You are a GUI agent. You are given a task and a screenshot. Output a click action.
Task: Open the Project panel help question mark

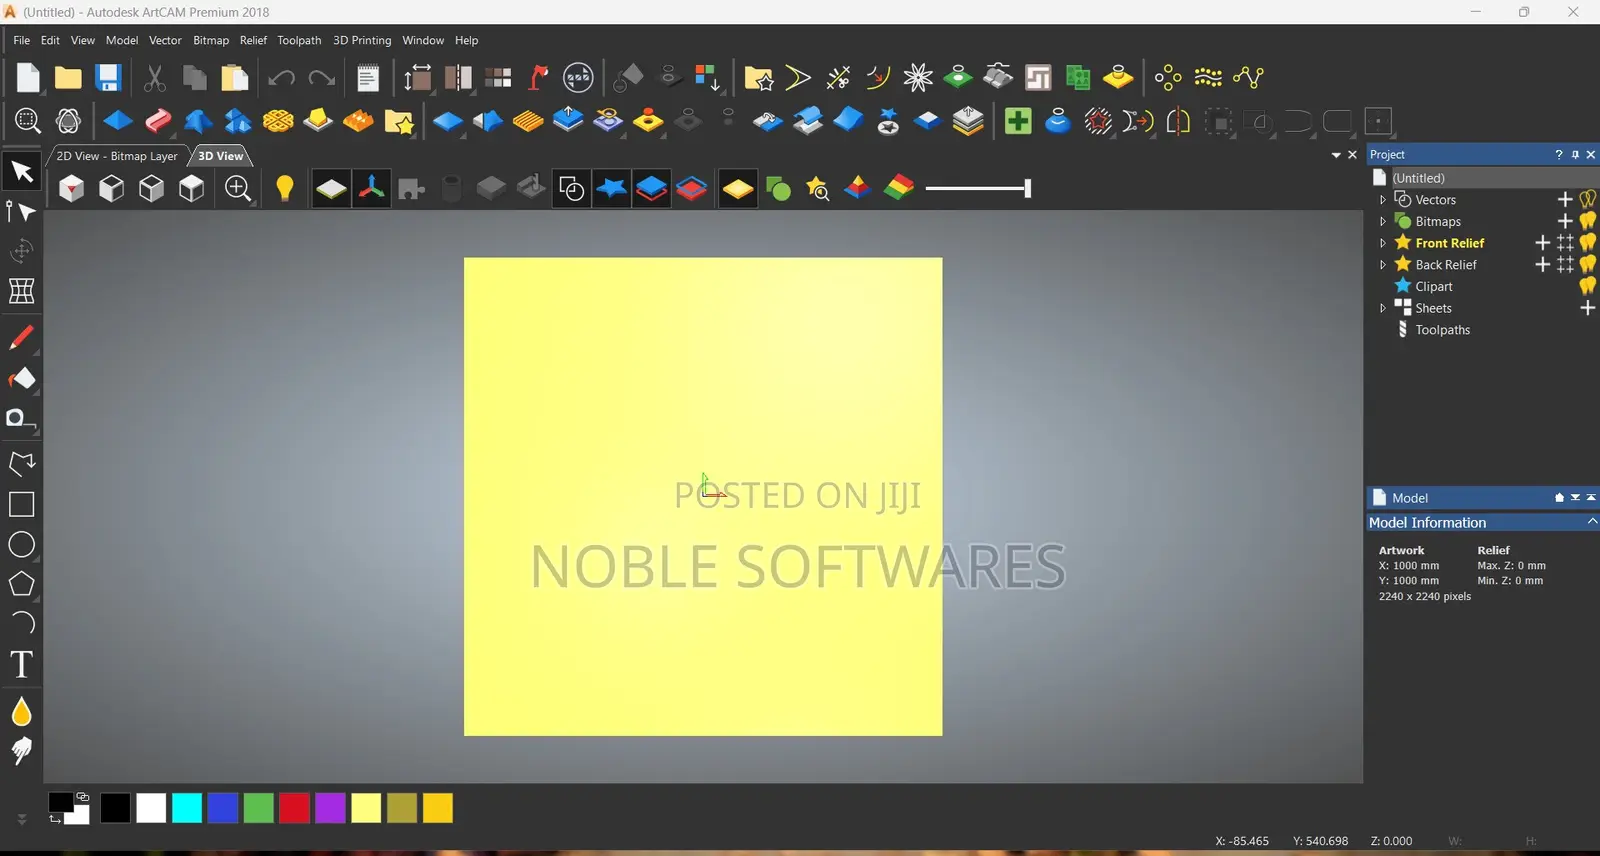click(1558, 154)
